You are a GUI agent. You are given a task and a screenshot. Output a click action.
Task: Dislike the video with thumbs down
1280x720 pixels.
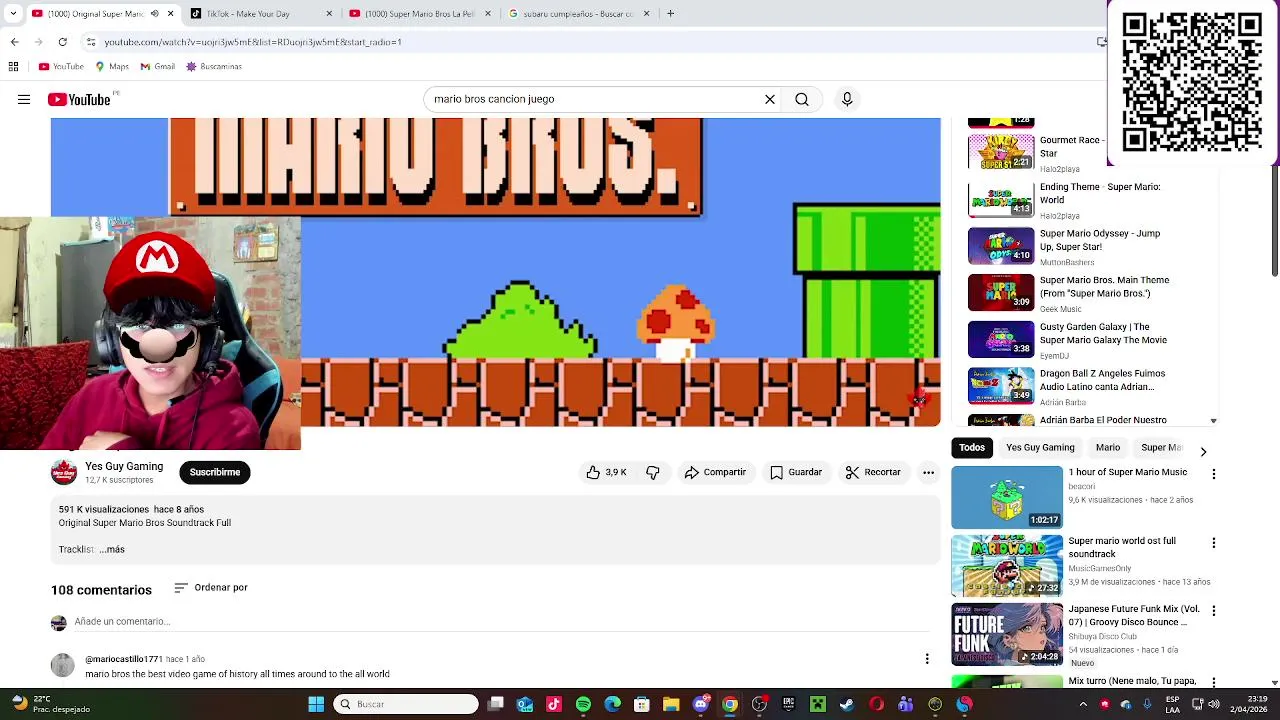[653, 472]
